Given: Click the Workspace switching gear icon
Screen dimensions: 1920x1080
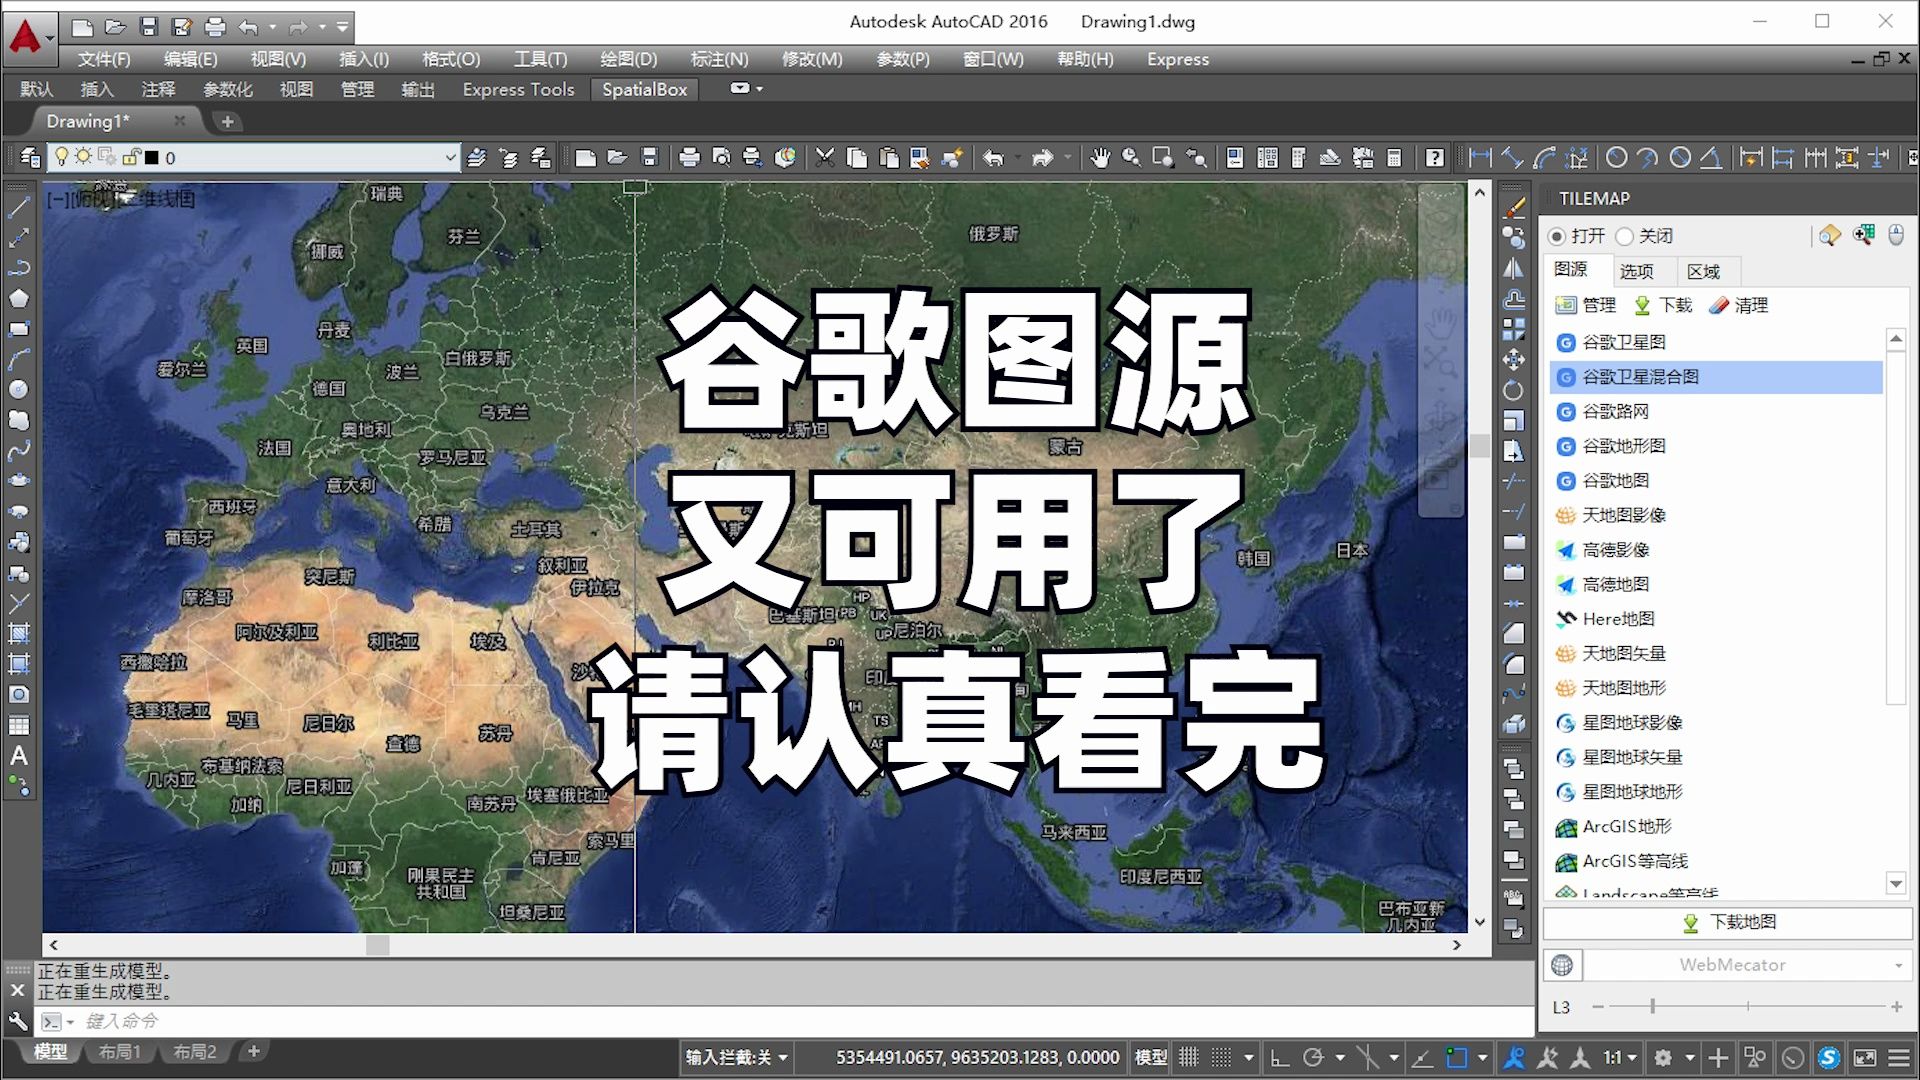Looking at the screenshot, I should coord(1663,1057).
